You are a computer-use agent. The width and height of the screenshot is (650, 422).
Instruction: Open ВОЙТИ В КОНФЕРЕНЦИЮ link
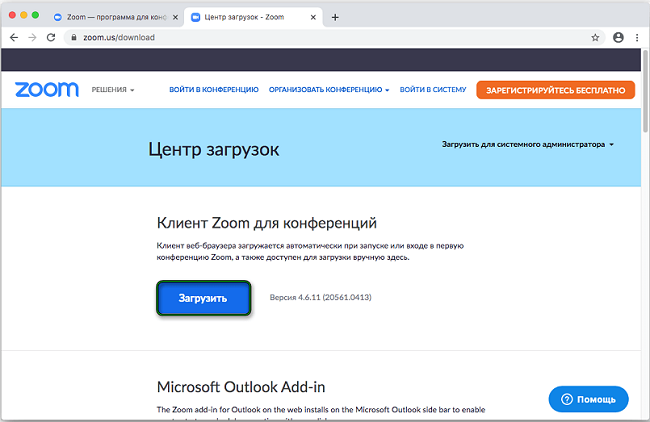(x=214, y=90)
